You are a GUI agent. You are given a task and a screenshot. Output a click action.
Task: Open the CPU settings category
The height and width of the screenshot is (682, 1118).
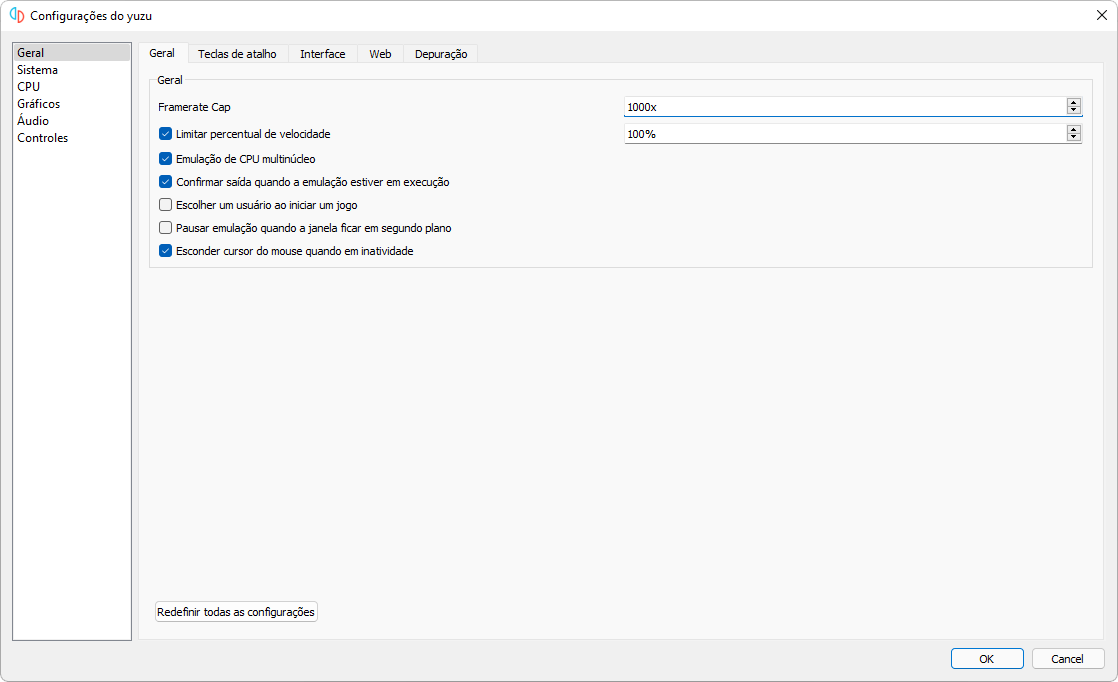[71, 87]
